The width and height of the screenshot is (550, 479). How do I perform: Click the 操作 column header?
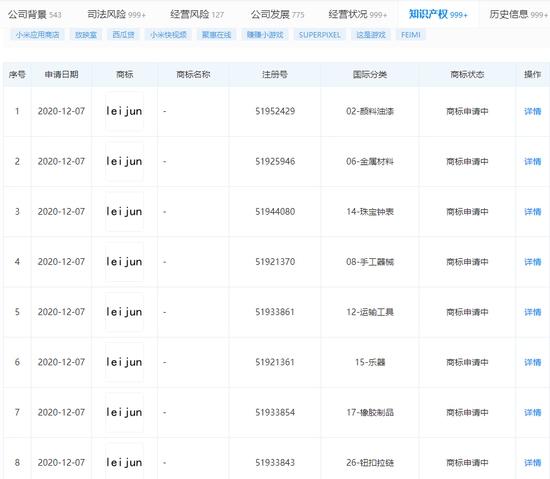pos(532,74)
